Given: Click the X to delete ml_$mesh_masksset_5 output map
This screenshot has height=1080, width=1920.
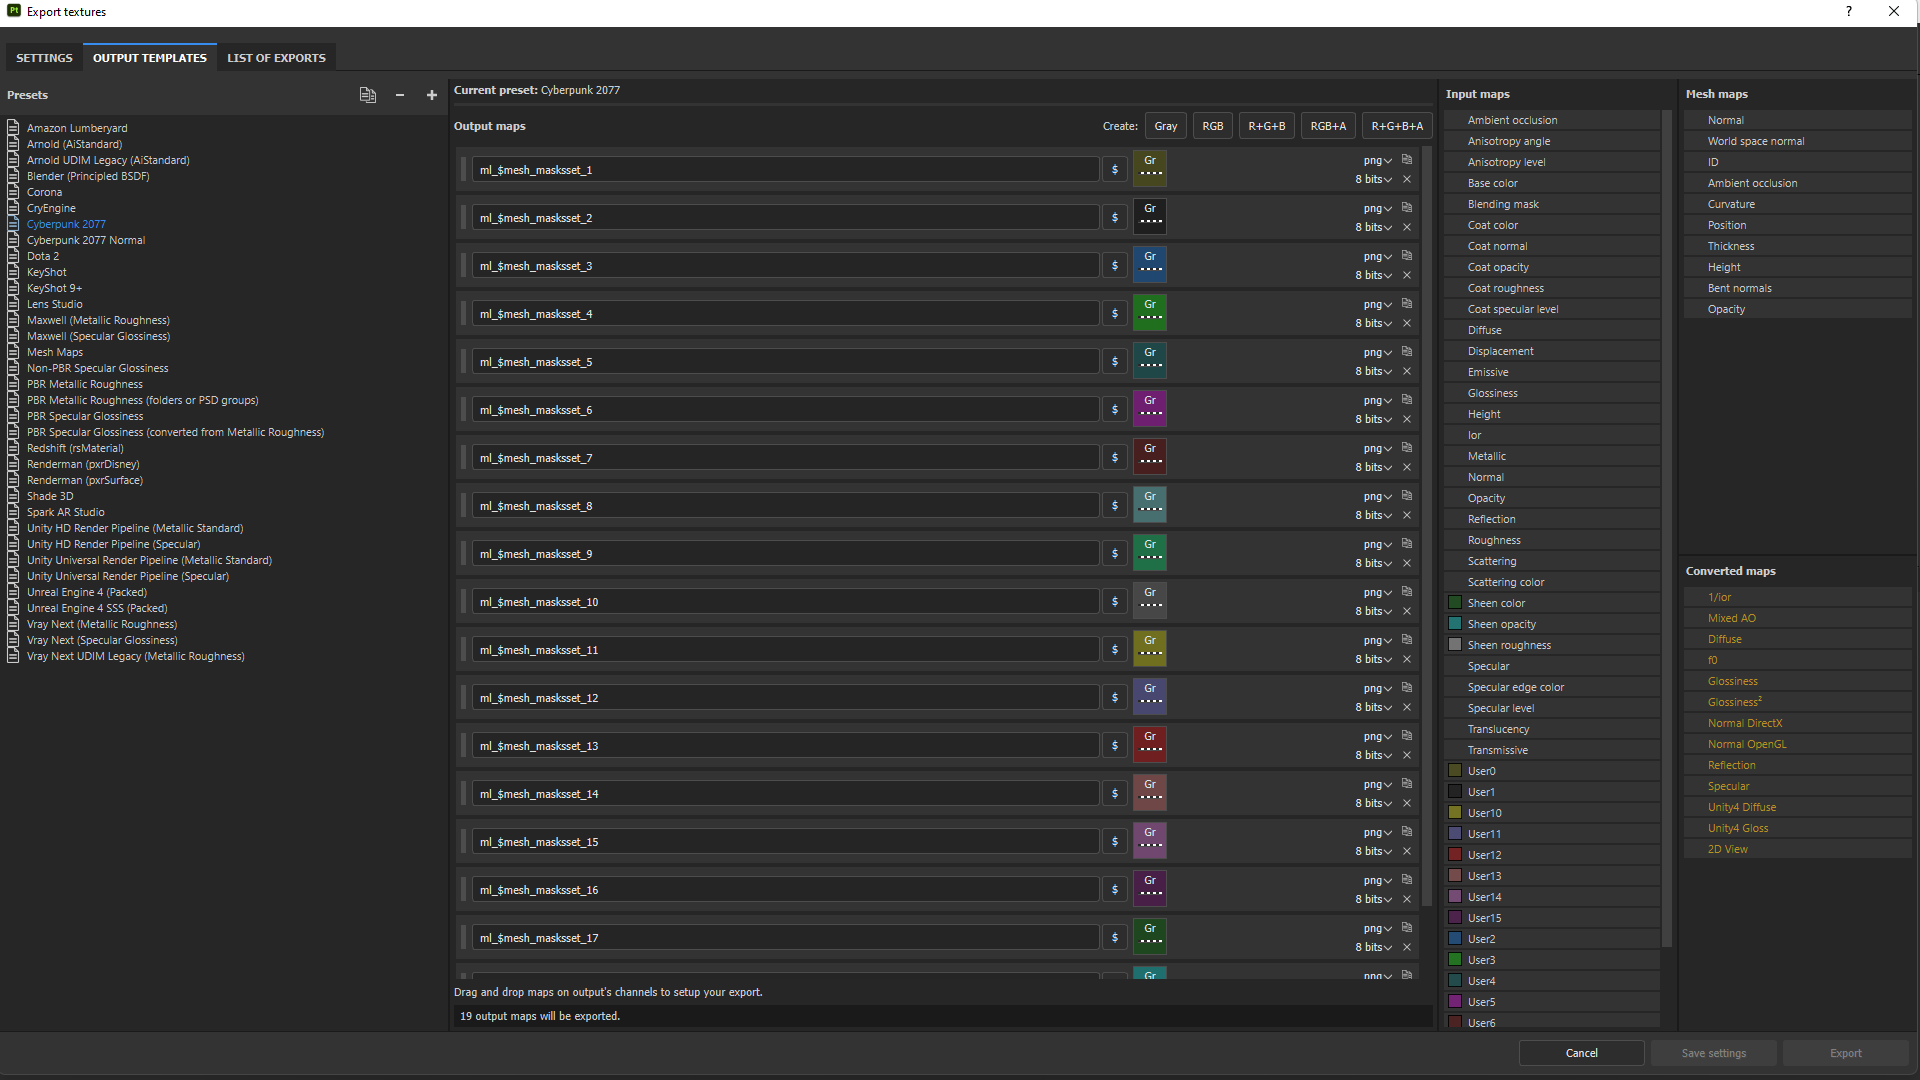Looking at the screenshot, I should [1406, 371].
